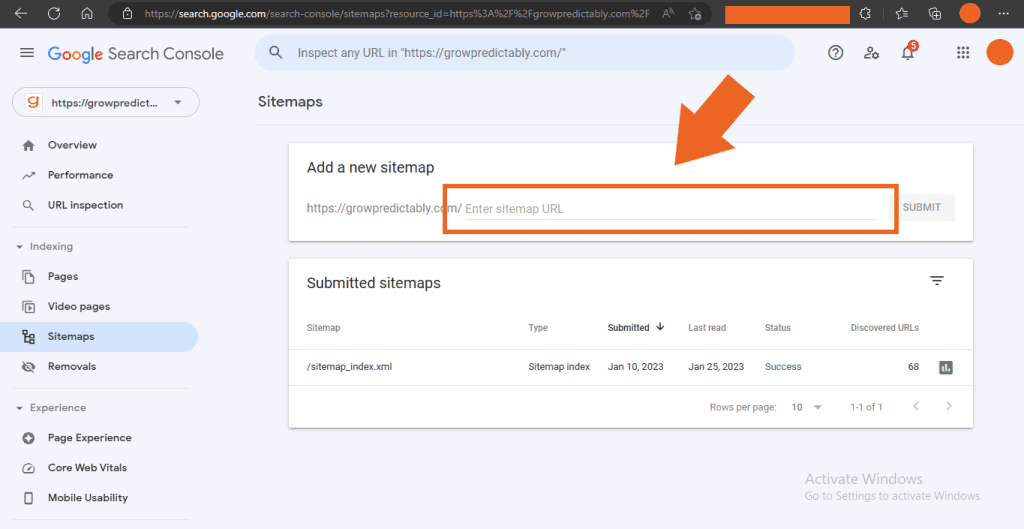
Task: Sort by the Sitemap column header
Action: pos(323,328)
